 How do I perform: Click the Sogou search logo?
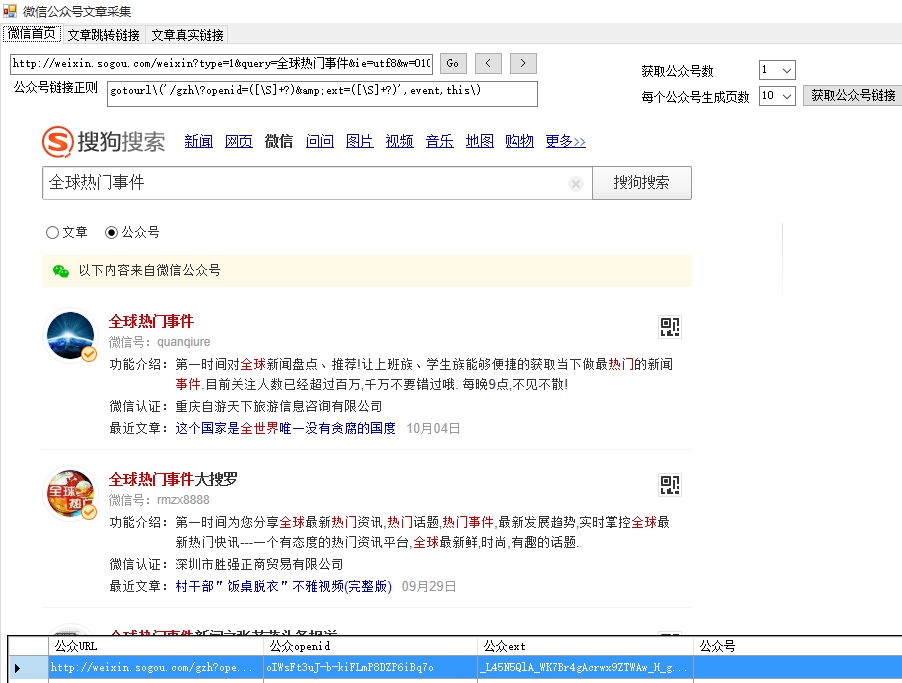pyautogui.click(x=104, y=142)
